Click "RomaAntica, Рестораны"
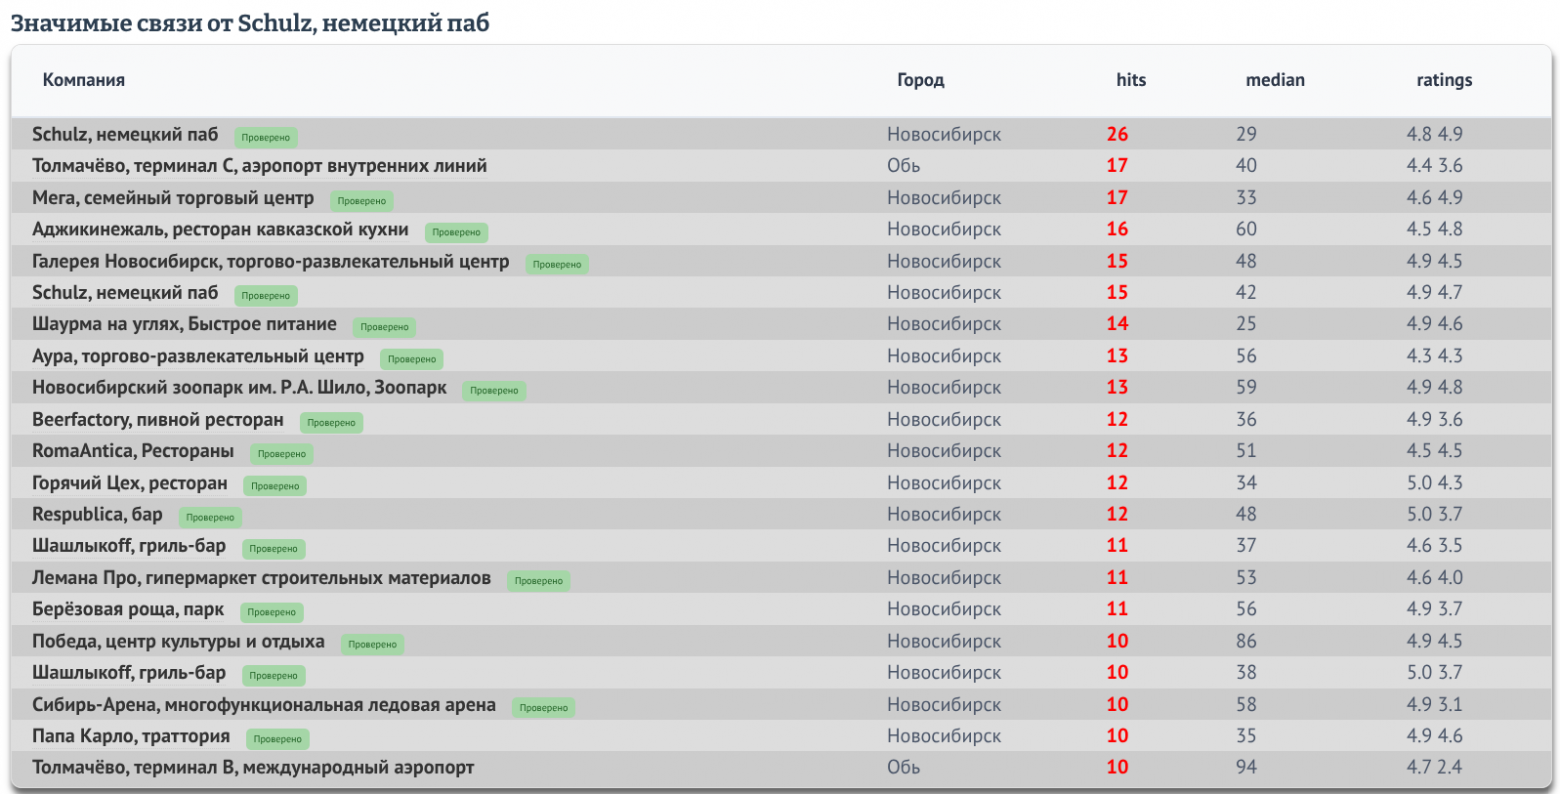This screenshot has height=794, width=1560. (x=133, y=451)
